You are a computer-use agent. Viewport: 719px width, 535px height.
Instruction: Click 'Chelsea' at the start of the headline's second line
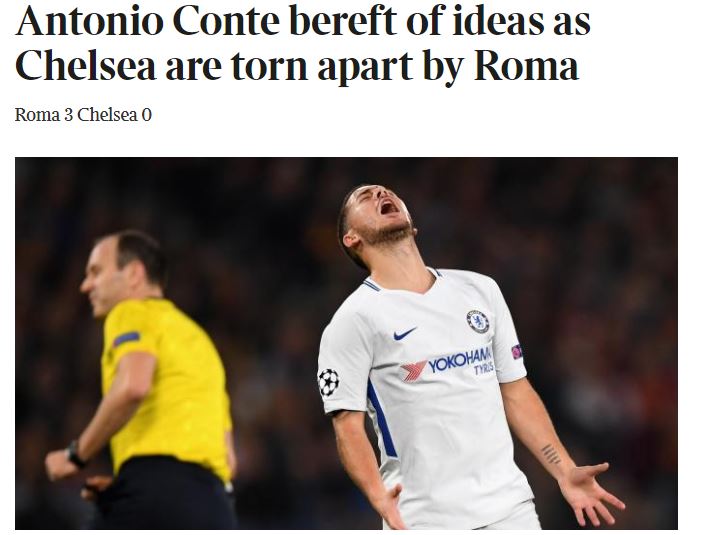click(x=86, y=66)
